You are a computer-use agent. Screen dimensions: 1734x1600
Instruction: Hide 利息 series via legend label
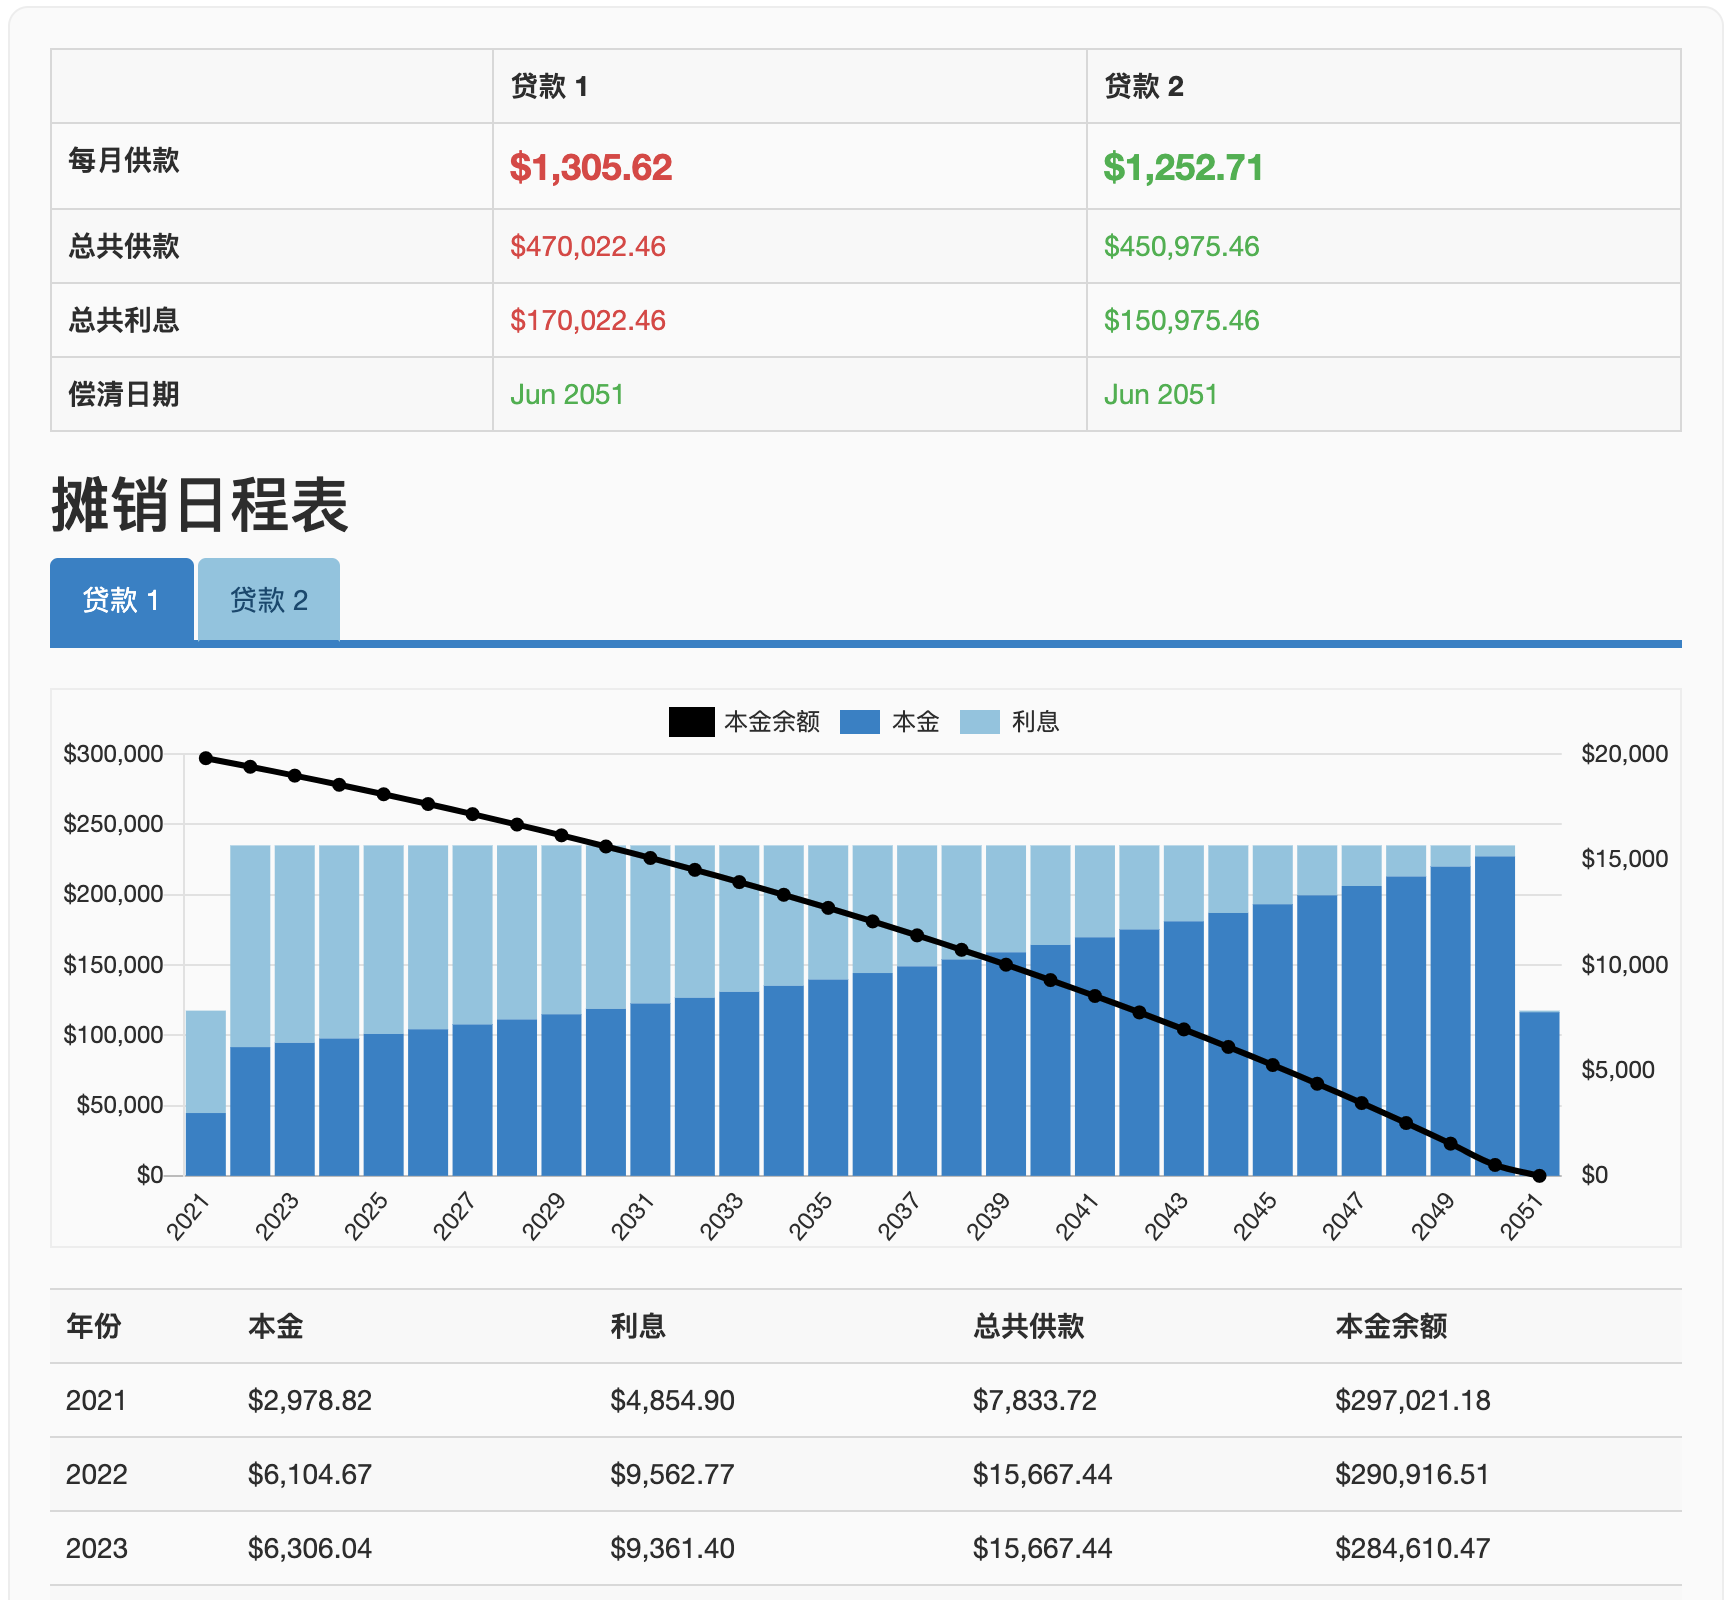[x=1035, y=722]
